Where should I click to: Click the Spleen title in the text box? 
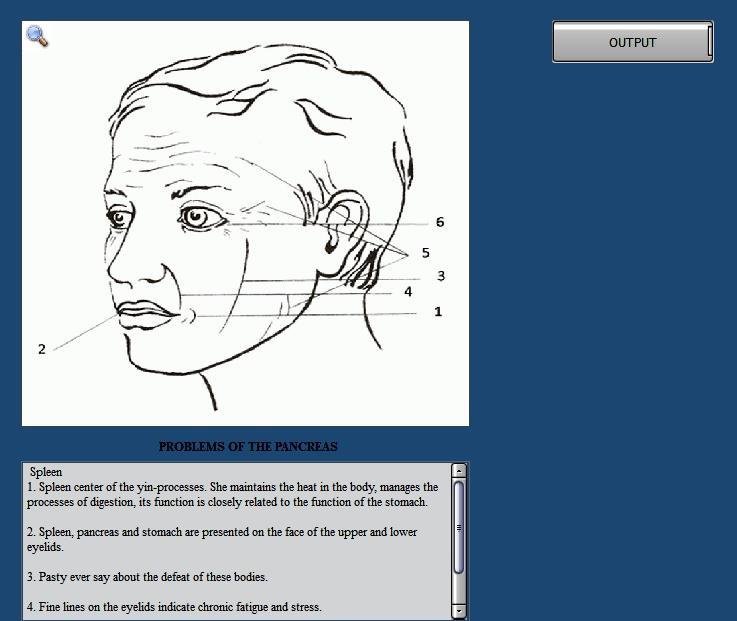(x=46, y=472)
